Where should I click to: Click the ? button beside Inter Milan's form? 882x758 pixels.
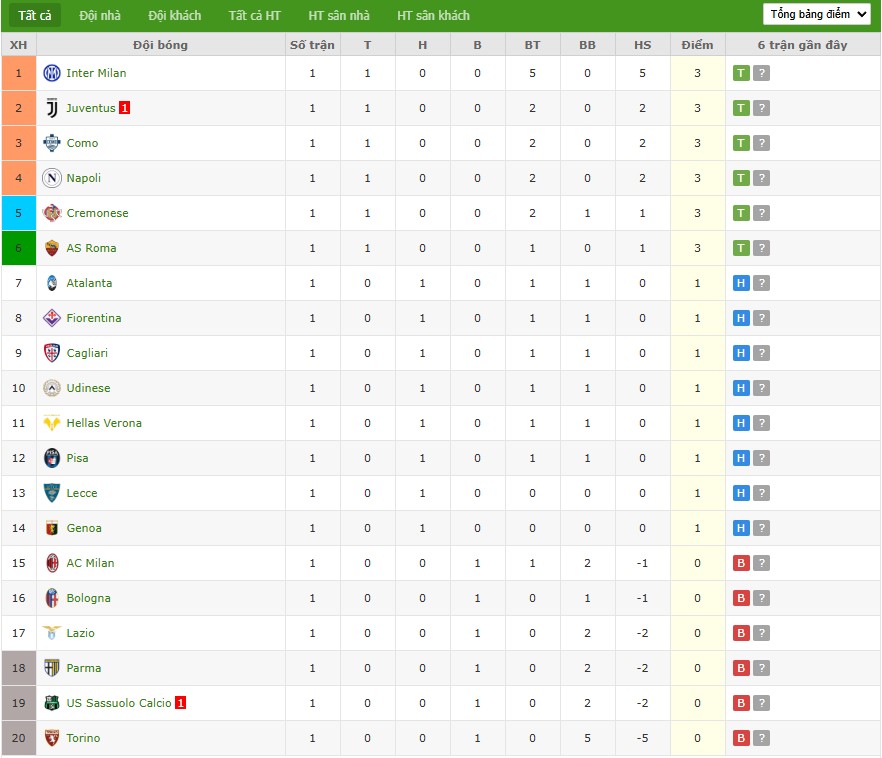coord(763,73)
